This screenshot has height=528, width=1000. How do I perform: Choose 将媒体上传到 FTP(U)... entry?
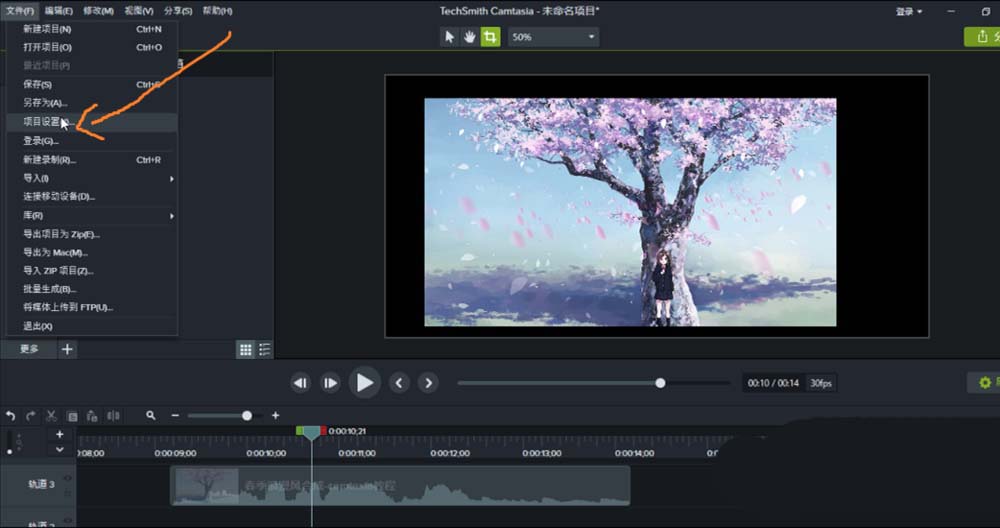pyautogui.click(x=92, y=307)
